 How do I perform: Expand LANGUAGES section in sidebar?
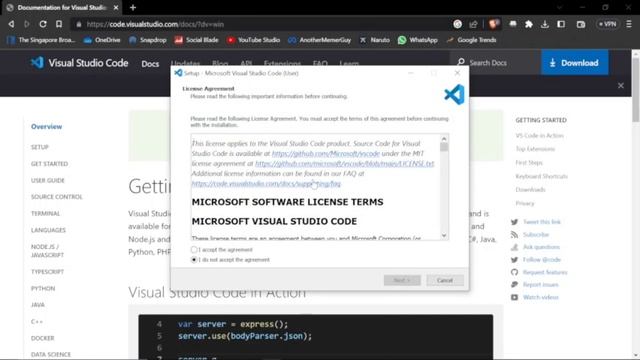pyautogui.click(x=48, y=230)
